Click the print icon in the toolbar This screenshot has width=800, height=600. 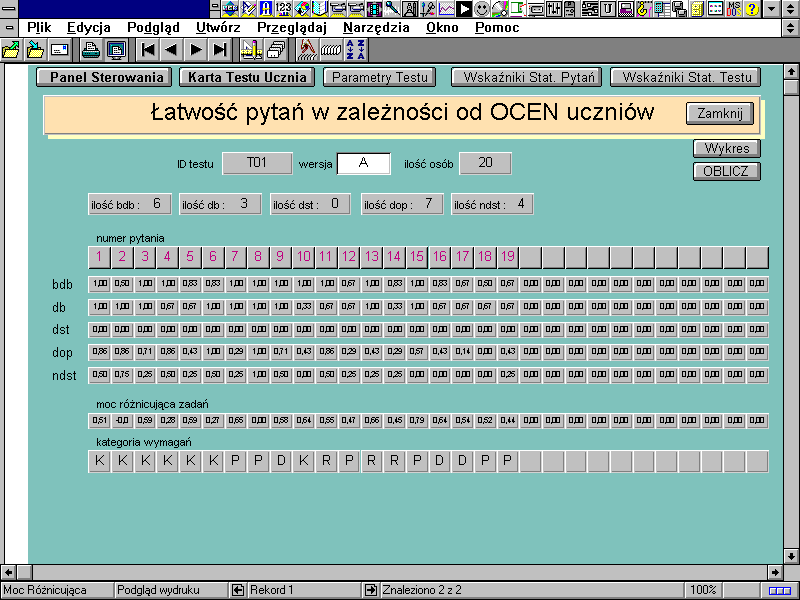[x=91, y=49]
